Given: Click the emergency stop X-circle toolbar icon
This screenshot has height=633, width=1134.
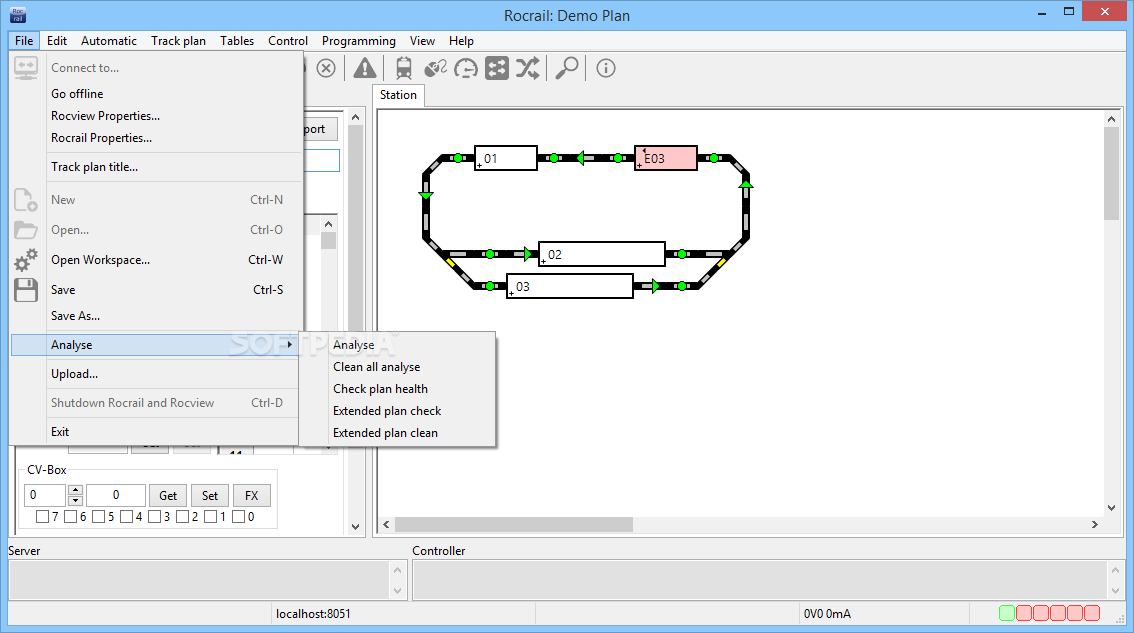Looking at the screenshot, I should (326, 69).
